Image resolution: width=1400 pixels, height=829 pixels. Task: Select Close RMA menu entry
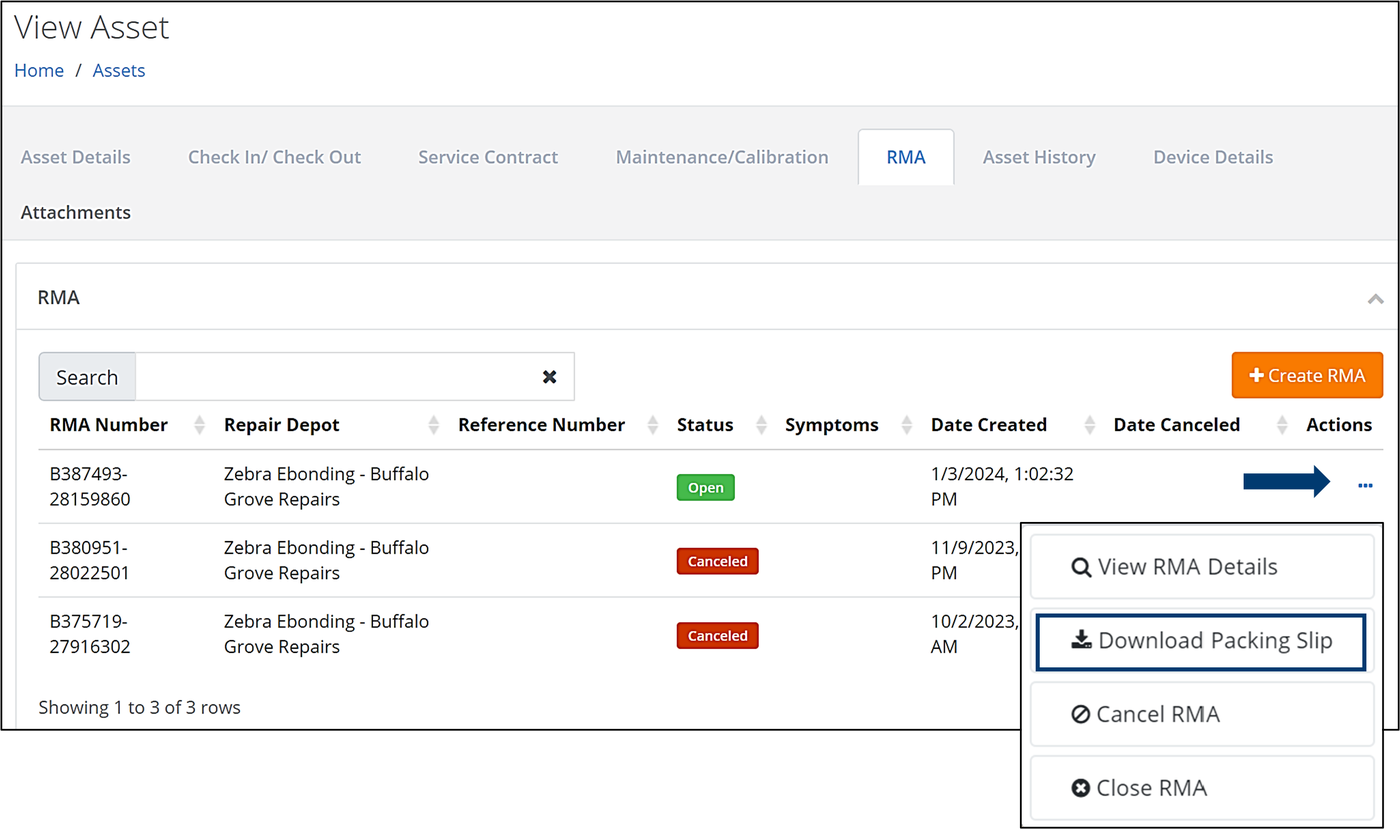pyautogui.click(x=1202, y=788)
